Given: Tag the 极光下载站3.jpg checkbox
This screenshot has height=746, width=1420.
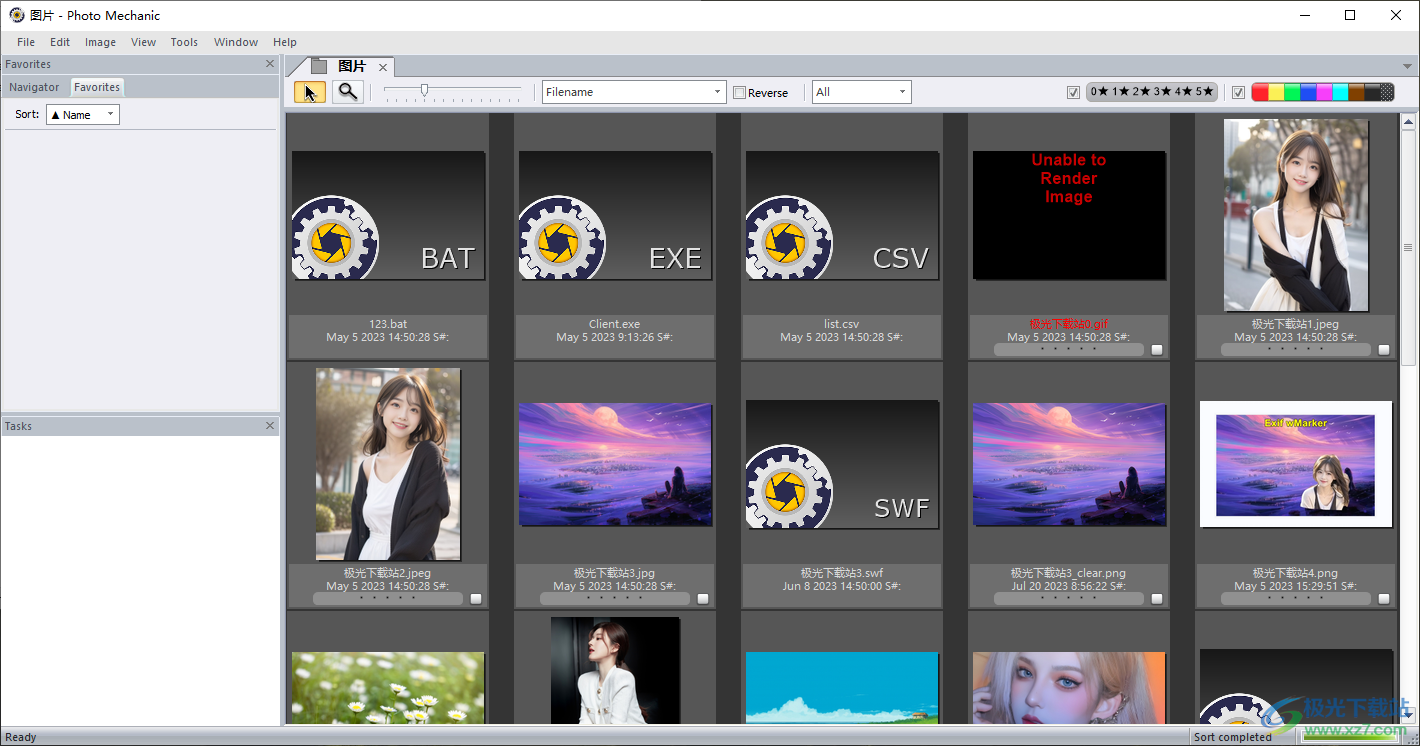Looking at the screenshot, I should click(703, 599).
